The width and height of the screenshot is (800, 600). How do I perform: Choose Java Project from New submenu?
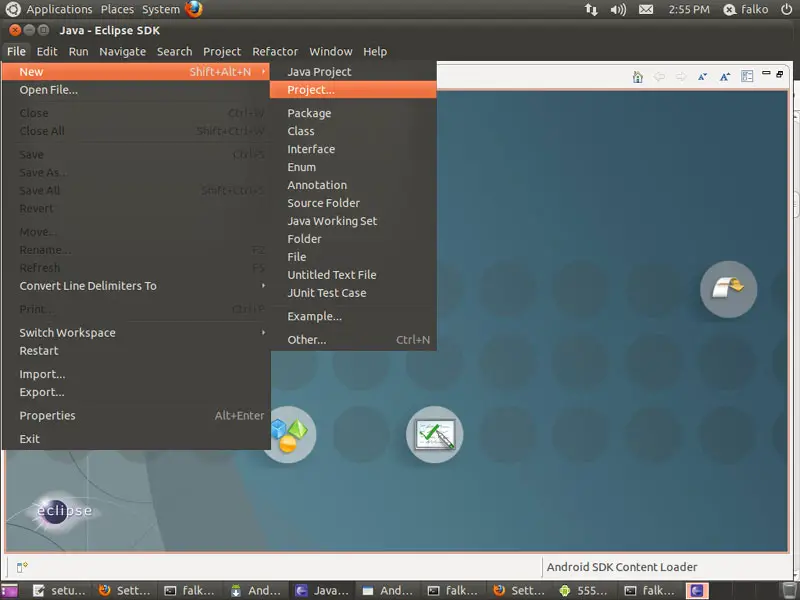(353, 72)
